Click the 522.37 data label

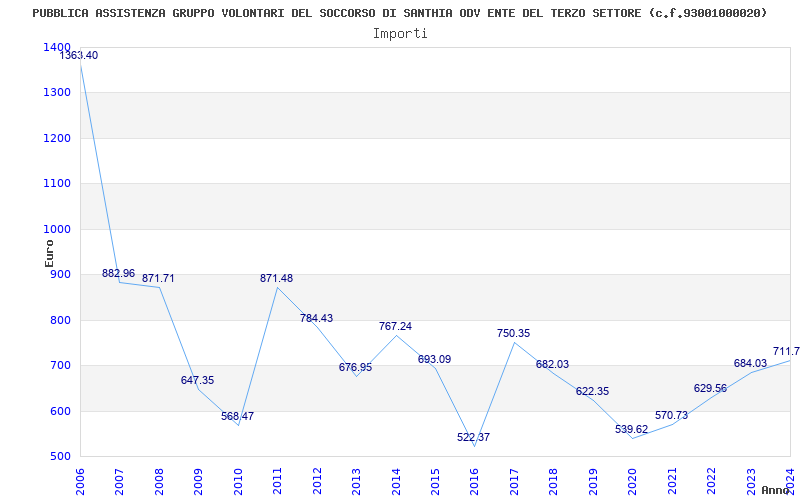pyautogui.click(x=473, y=437)
